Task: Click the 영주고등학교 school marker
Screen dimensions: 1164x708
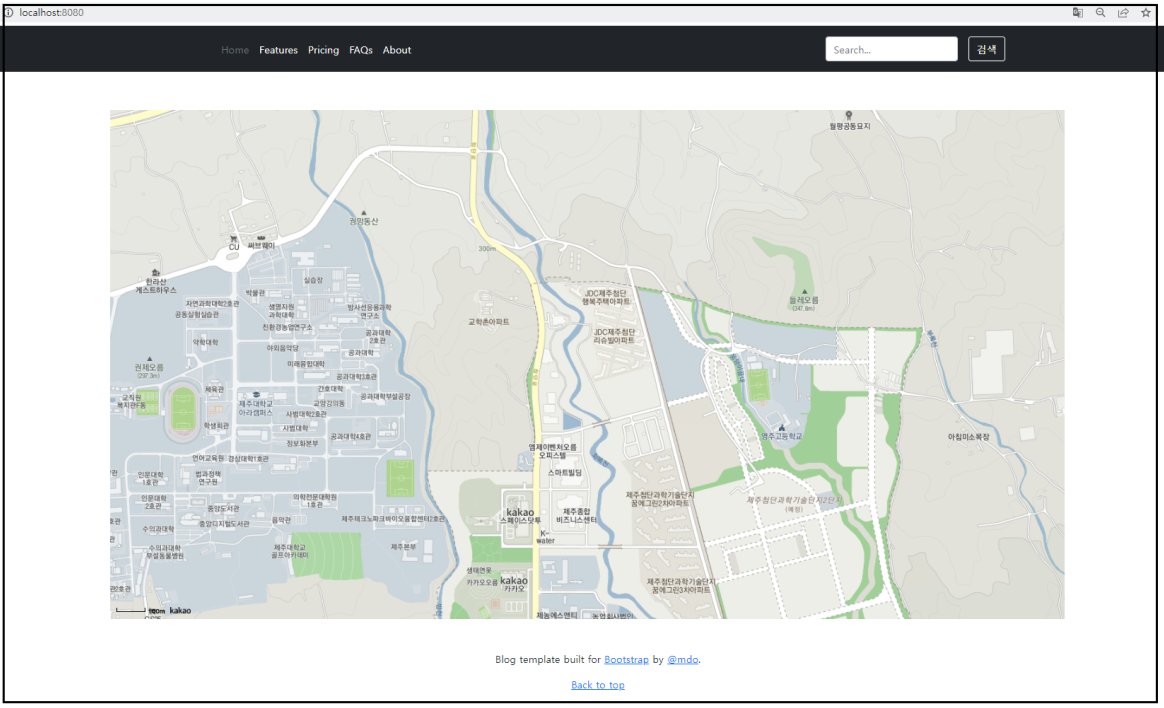Action: [782, 433]
